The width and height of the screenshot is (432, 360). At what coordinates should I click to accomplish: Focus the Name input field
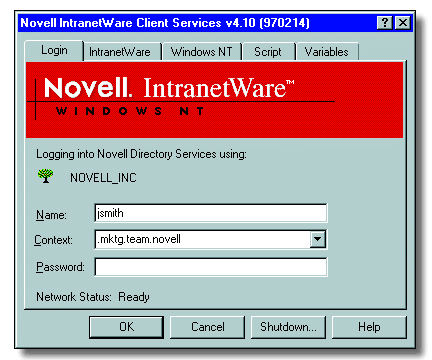tap(211, 213)
